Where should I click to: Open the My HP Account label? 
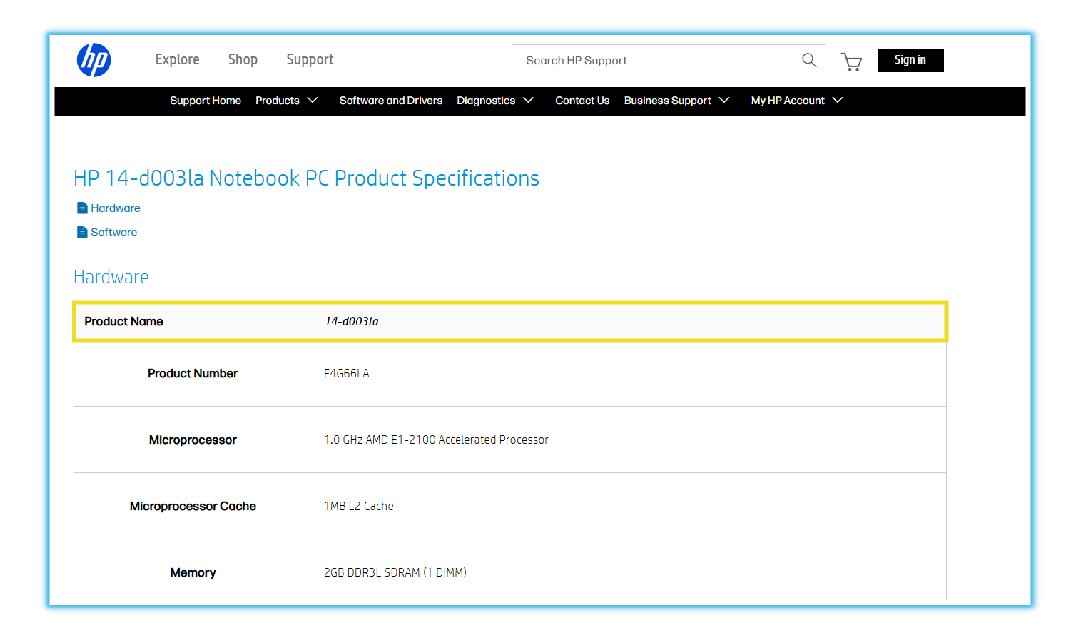(787, 101)
